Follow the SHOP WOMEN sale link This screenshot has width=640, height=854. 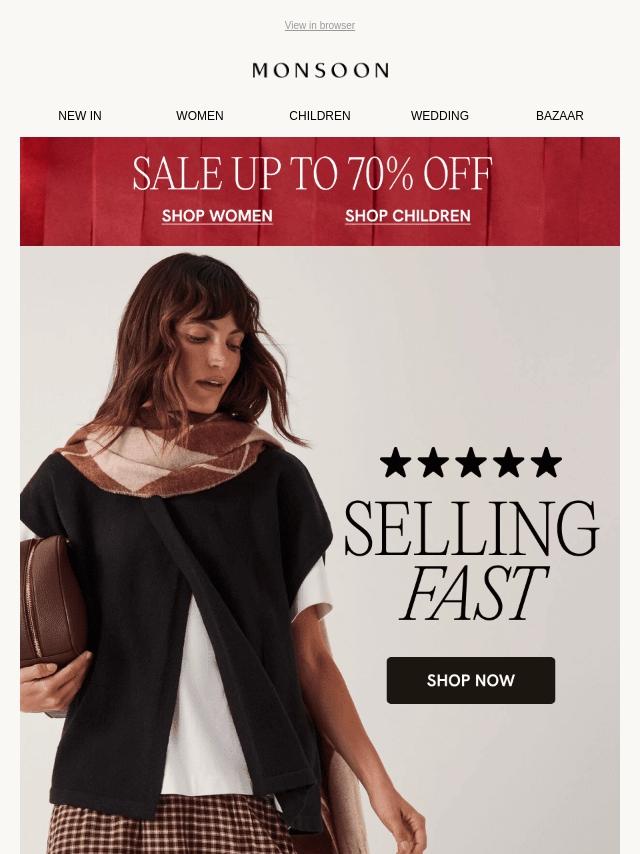tap(217, 216)
